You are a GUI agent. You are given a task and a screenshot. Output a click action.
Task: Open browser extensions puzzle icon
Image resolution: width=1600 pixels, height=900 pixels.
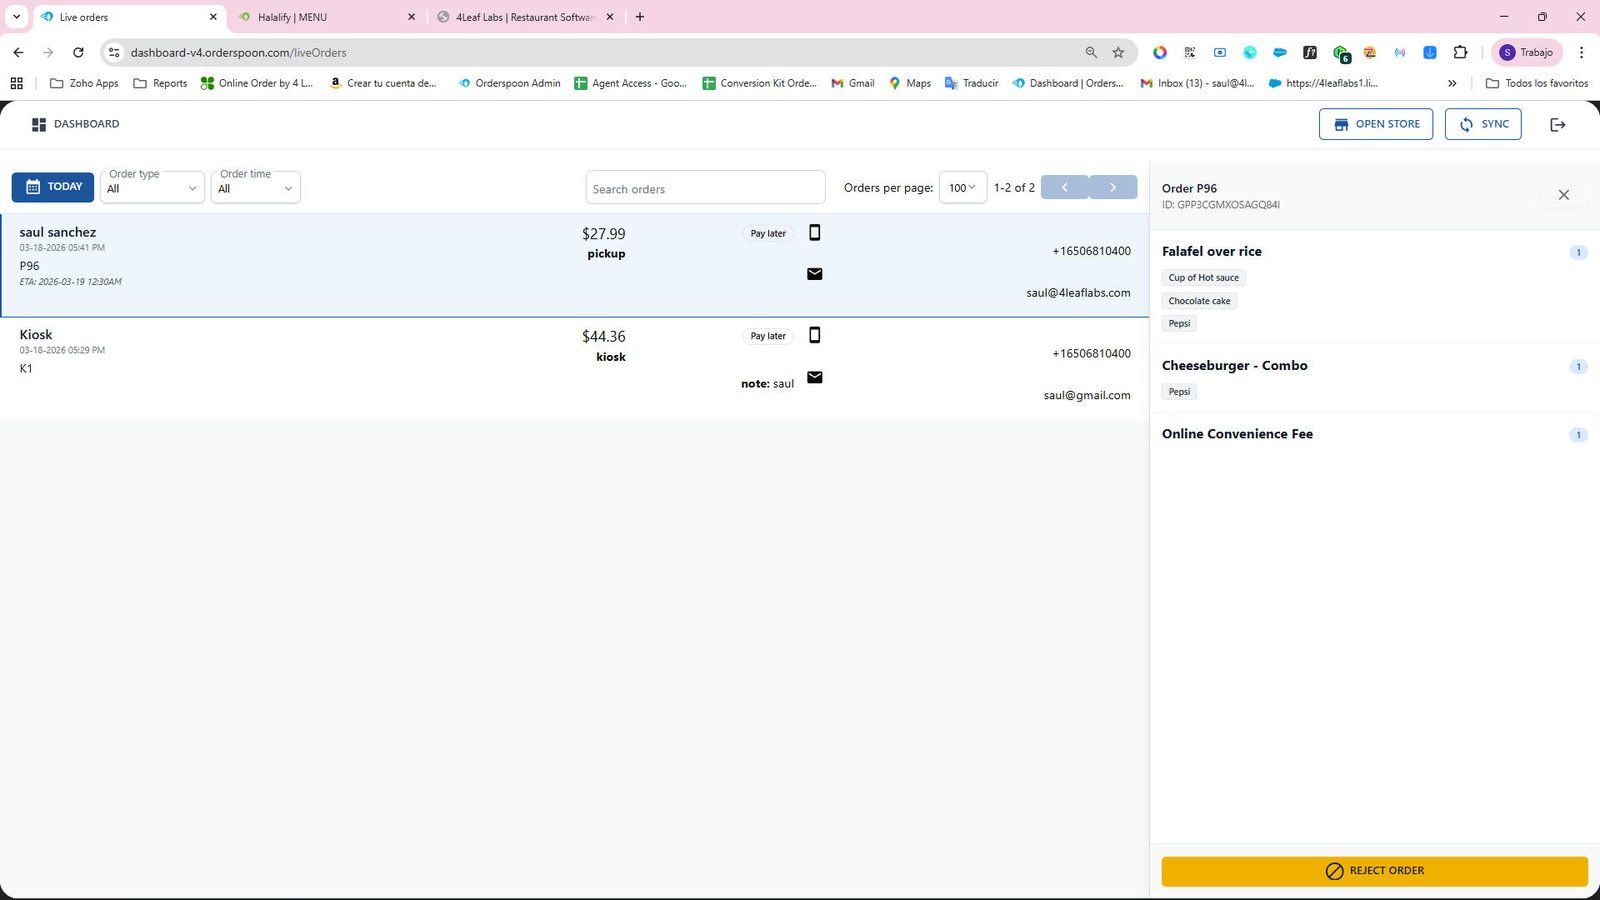pyautogui.click(x=1460, y=52)
